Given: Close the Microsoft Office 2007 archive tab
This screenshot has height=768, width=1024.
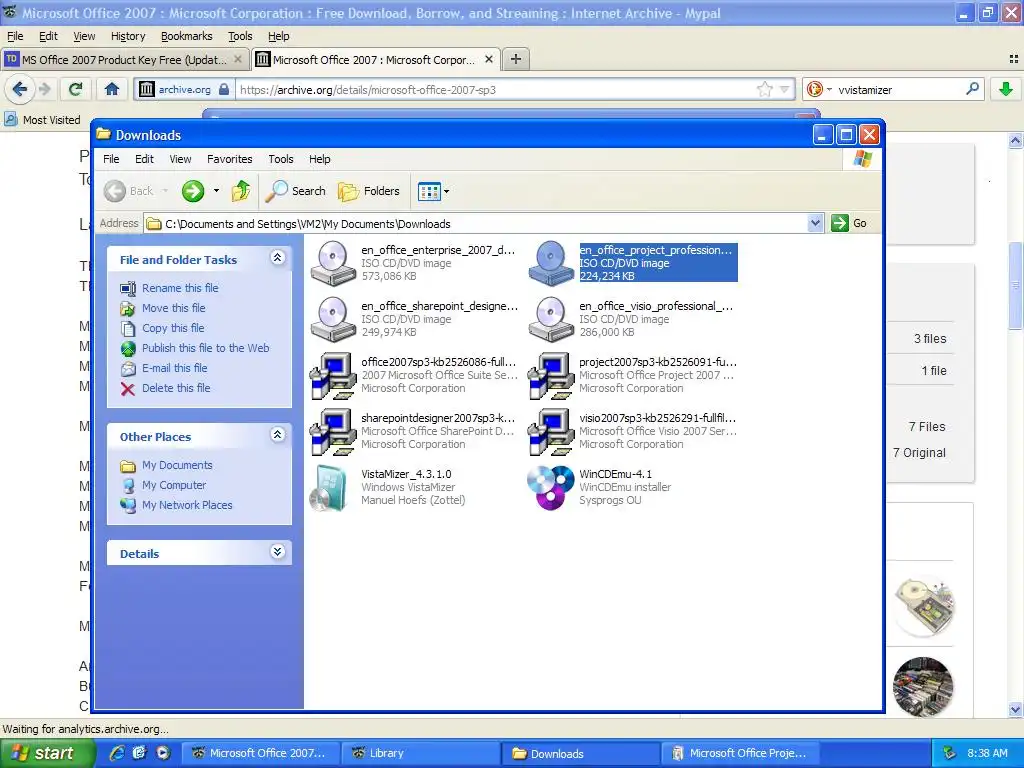Looking at the screenshot, I should pos(488,59).
